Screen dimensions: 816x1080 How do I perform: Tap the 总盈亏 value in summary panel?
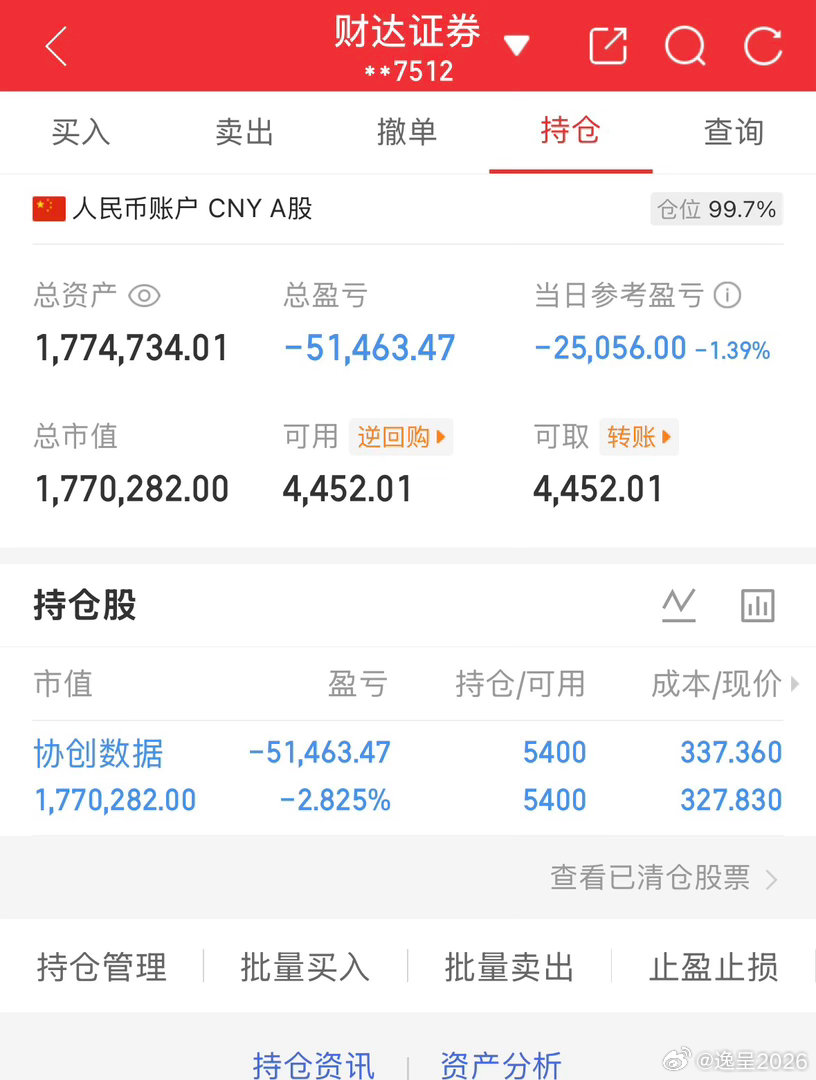[370, 348]
